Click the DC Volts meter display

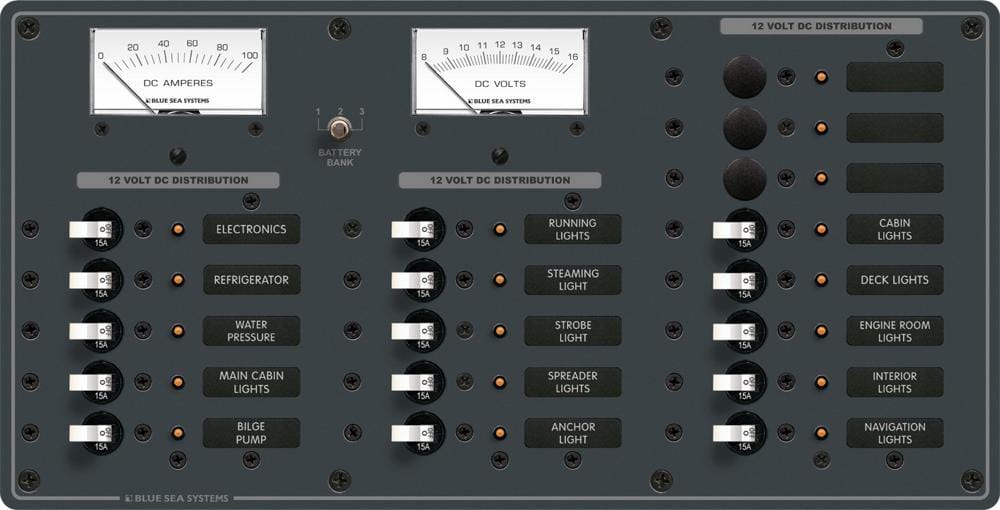pyautogui.click(x=500, y=72)
